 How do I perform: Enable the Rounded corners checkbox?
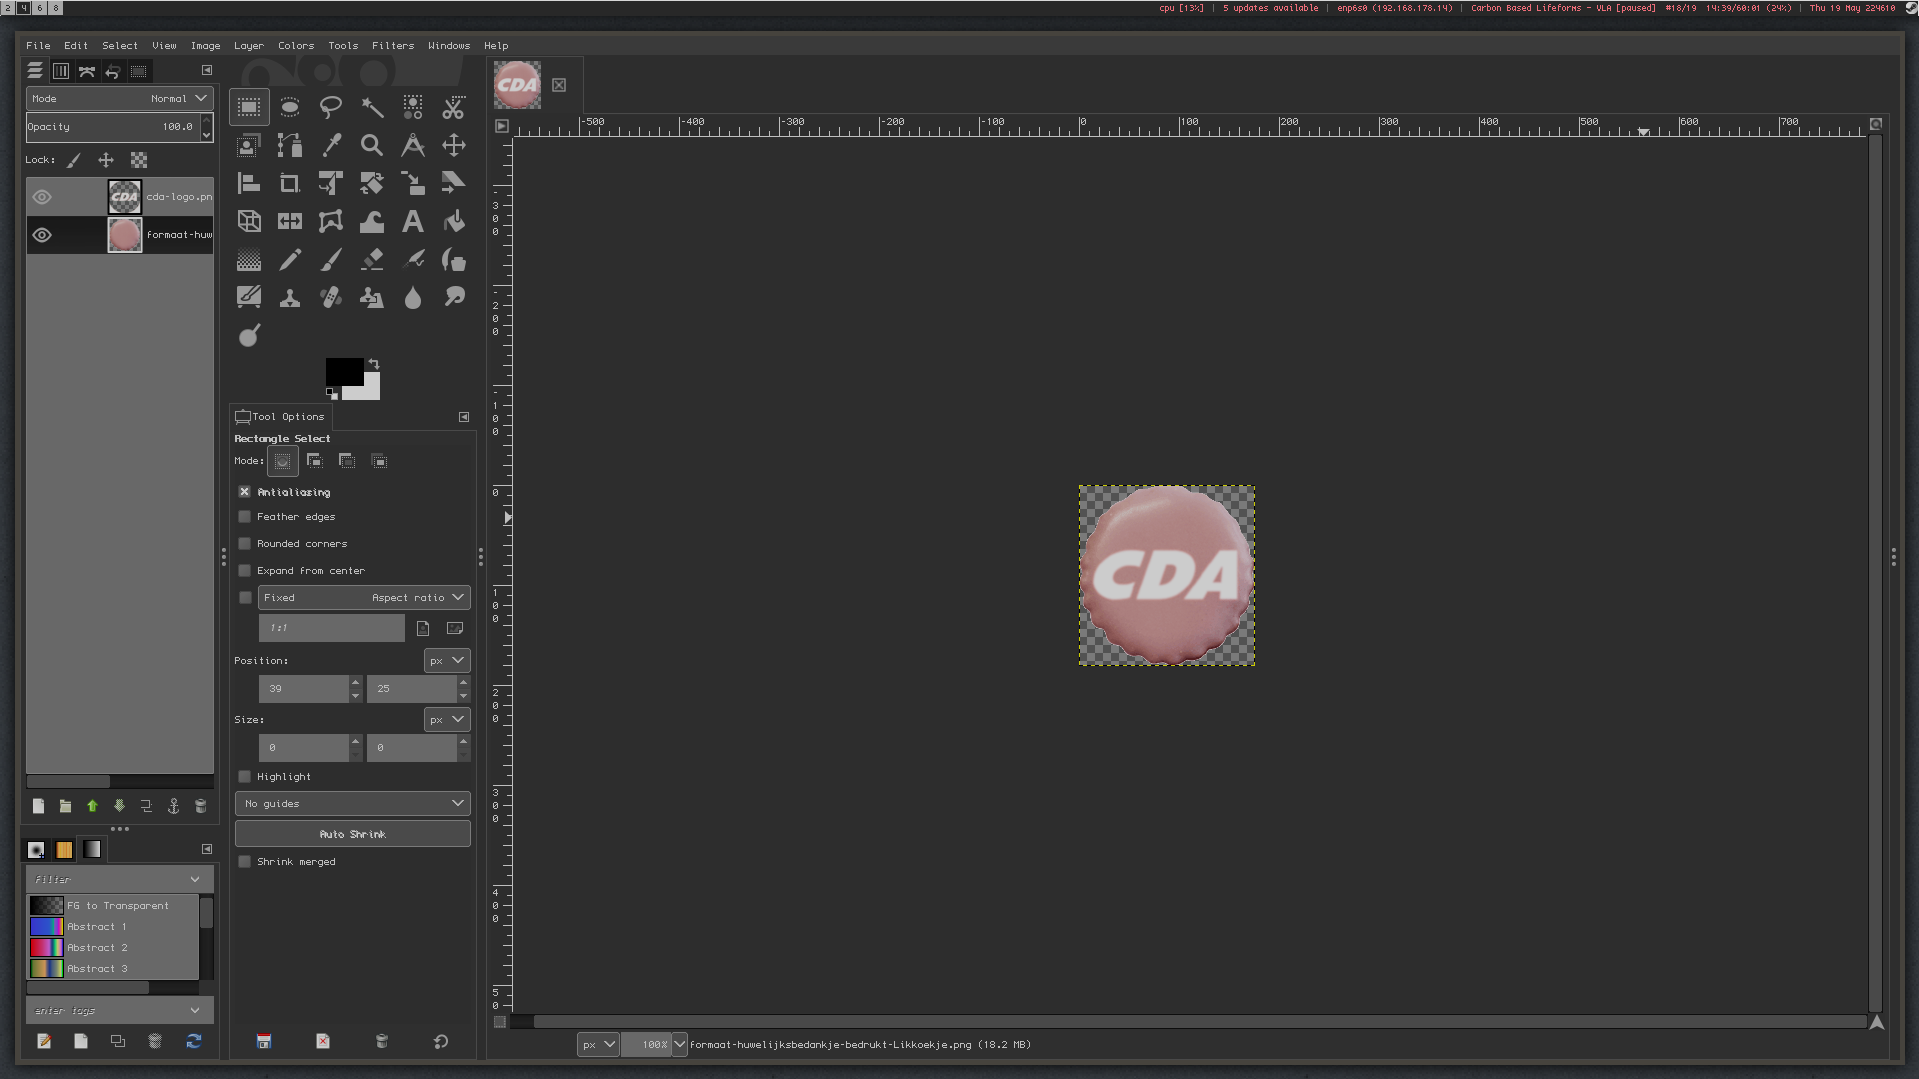(245, 544)
